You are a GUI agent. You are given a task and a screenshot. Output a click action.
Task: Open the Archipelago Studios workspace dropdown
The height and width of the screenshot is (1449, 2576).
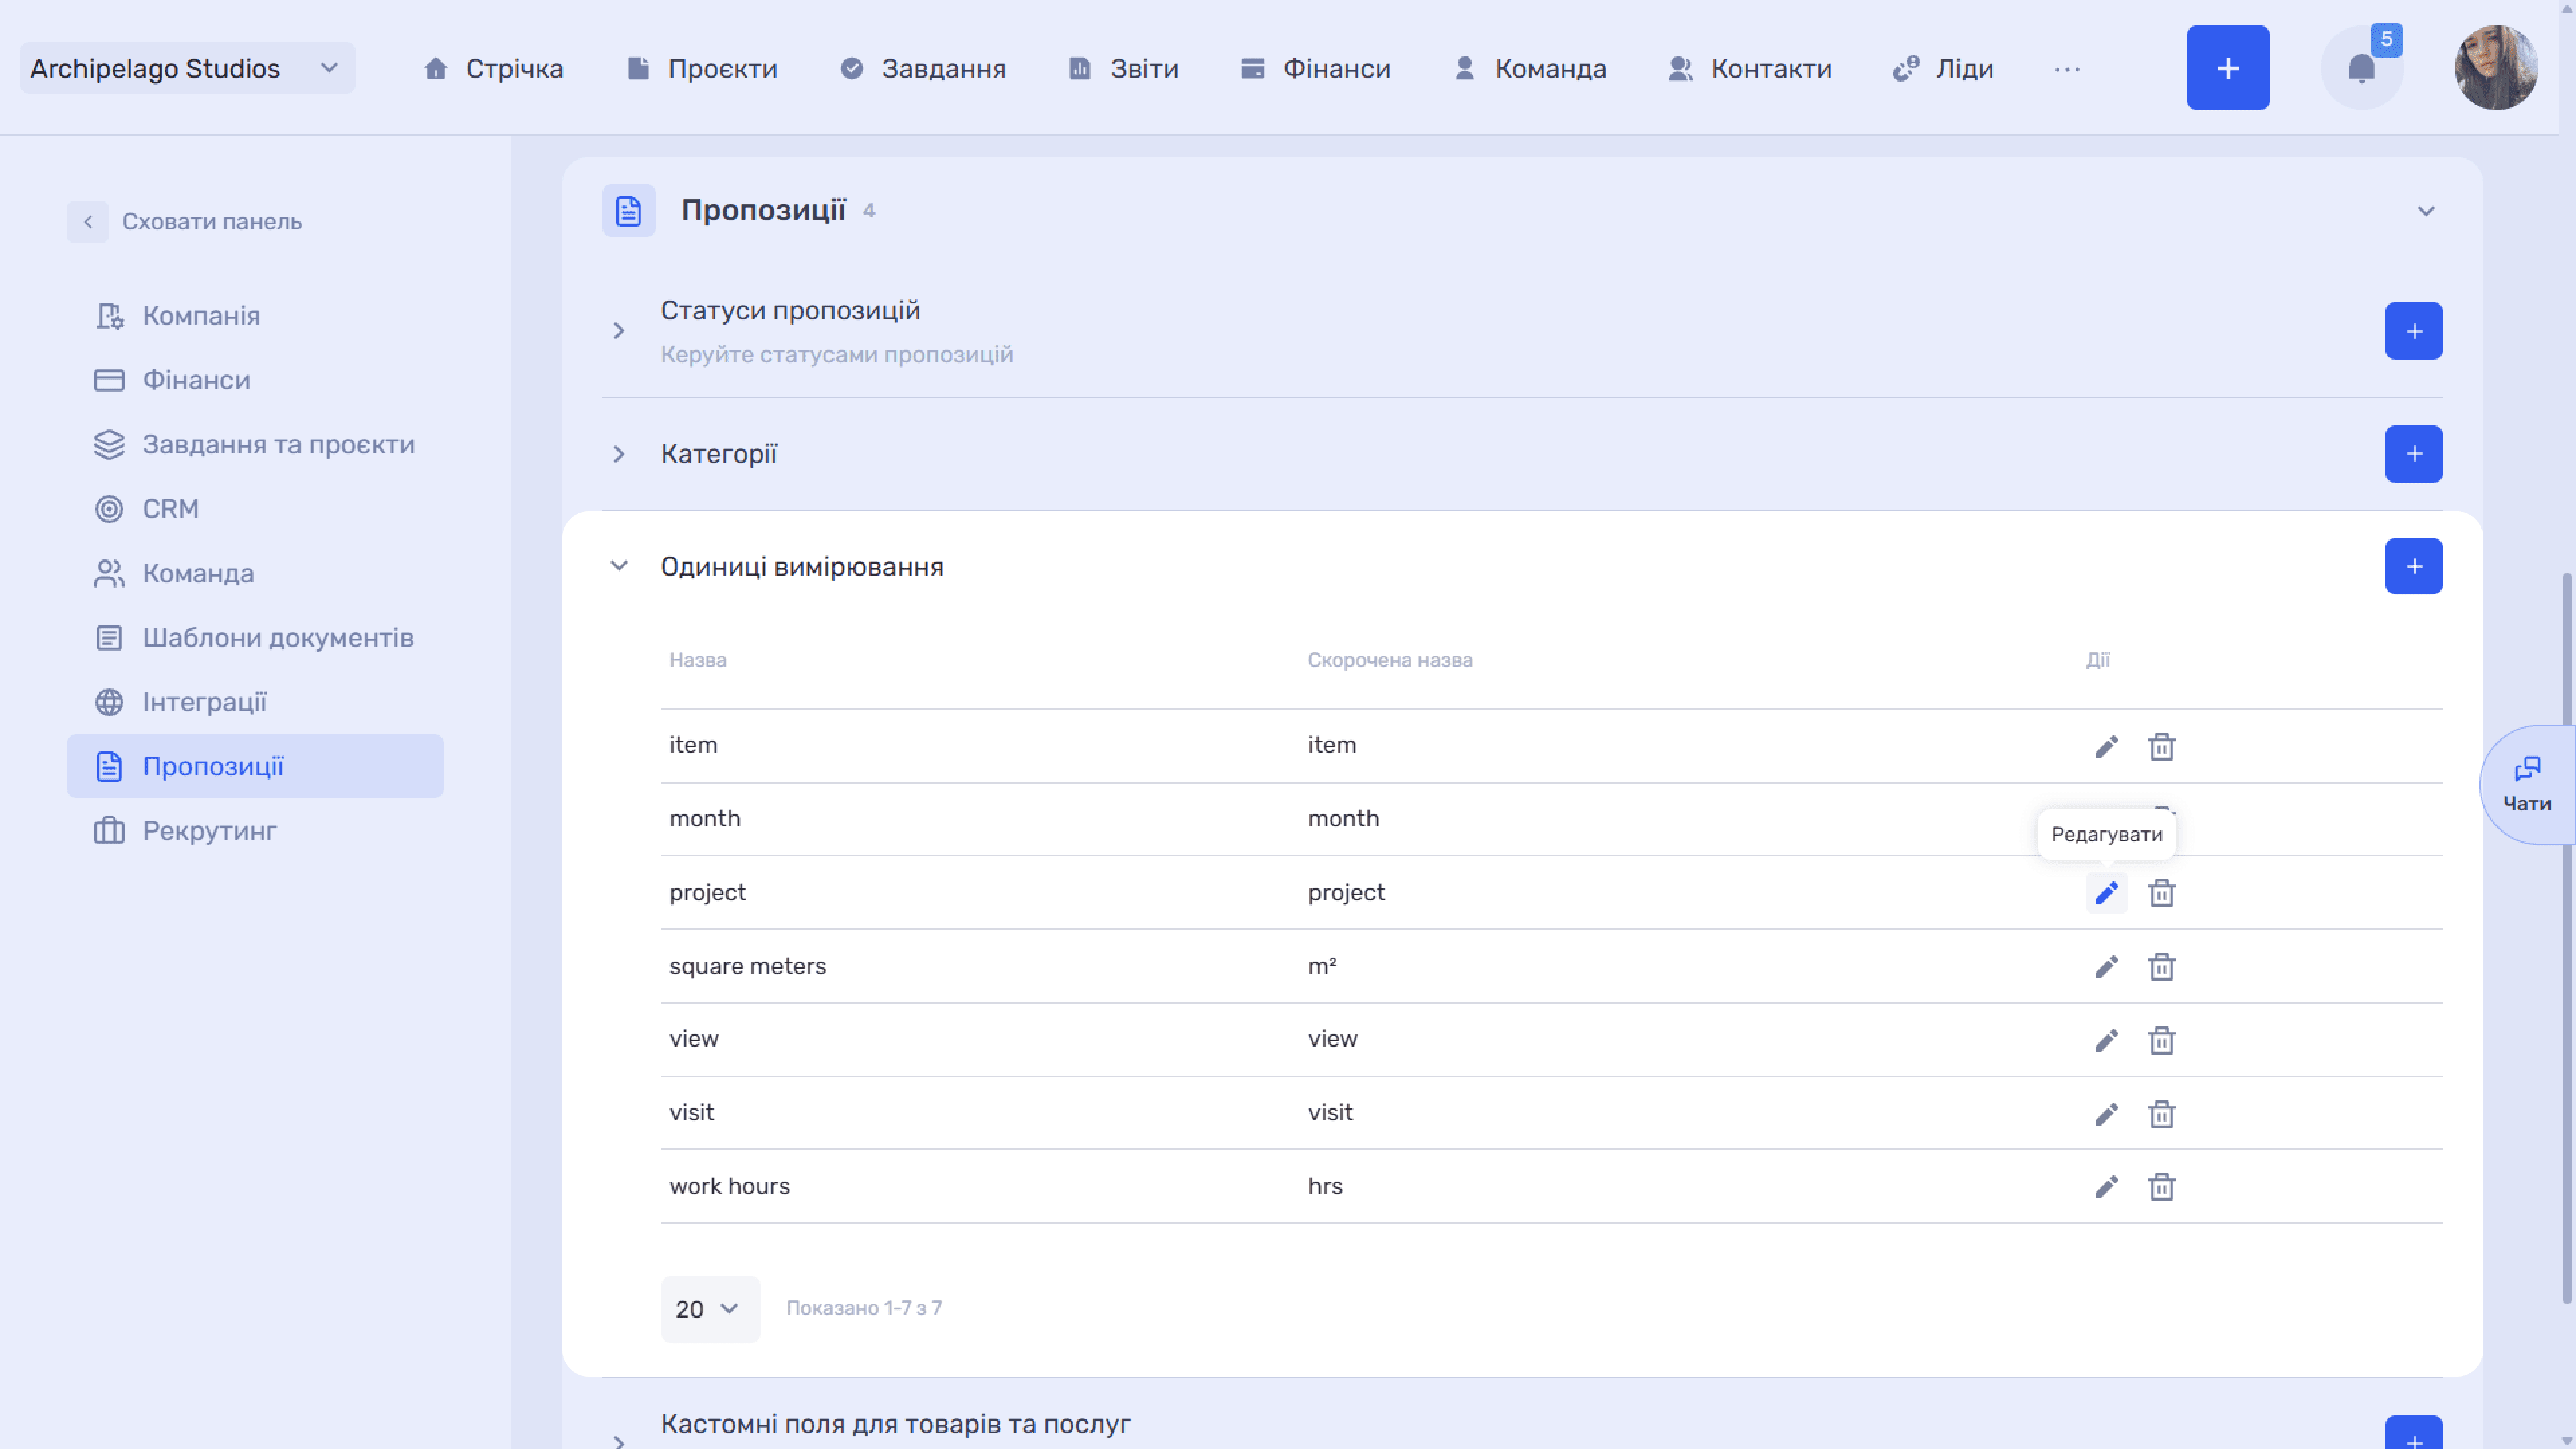[x=187, y=68]
